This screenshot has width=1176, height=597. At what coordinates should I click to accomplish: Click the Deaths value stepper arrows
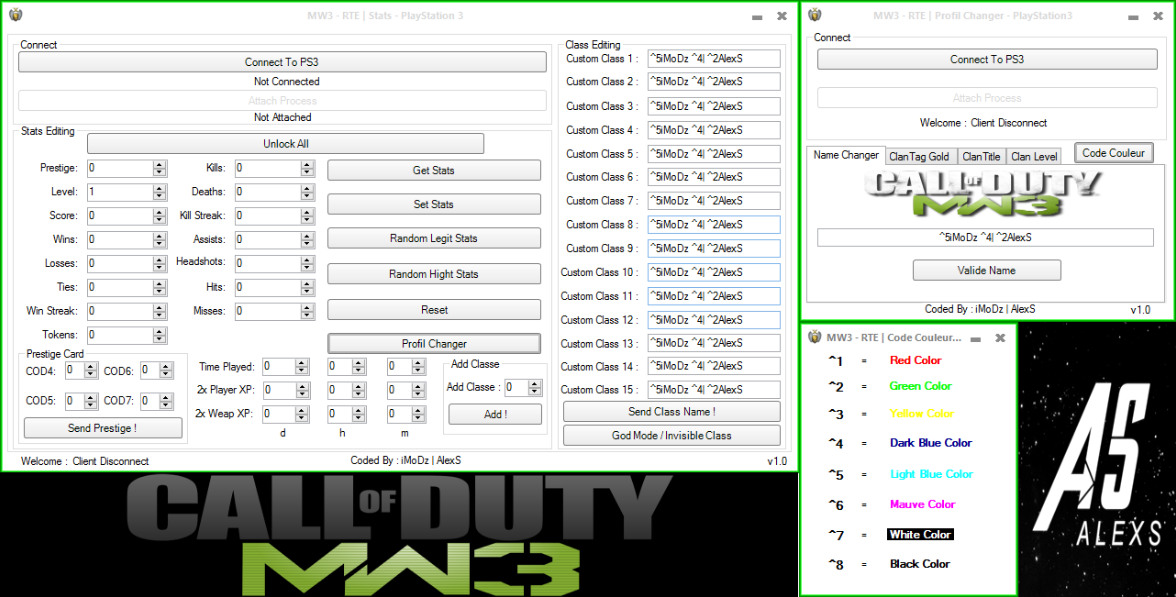tap(308, 192)
